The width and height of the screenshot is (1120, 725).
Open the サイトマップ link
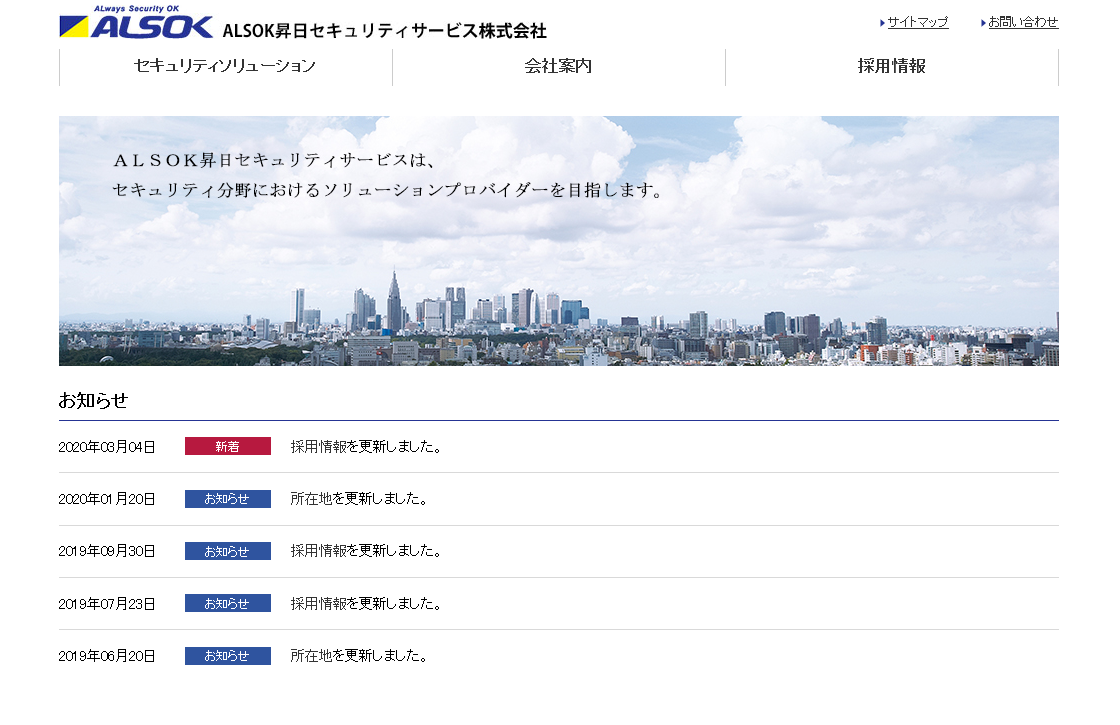(918, 22)
